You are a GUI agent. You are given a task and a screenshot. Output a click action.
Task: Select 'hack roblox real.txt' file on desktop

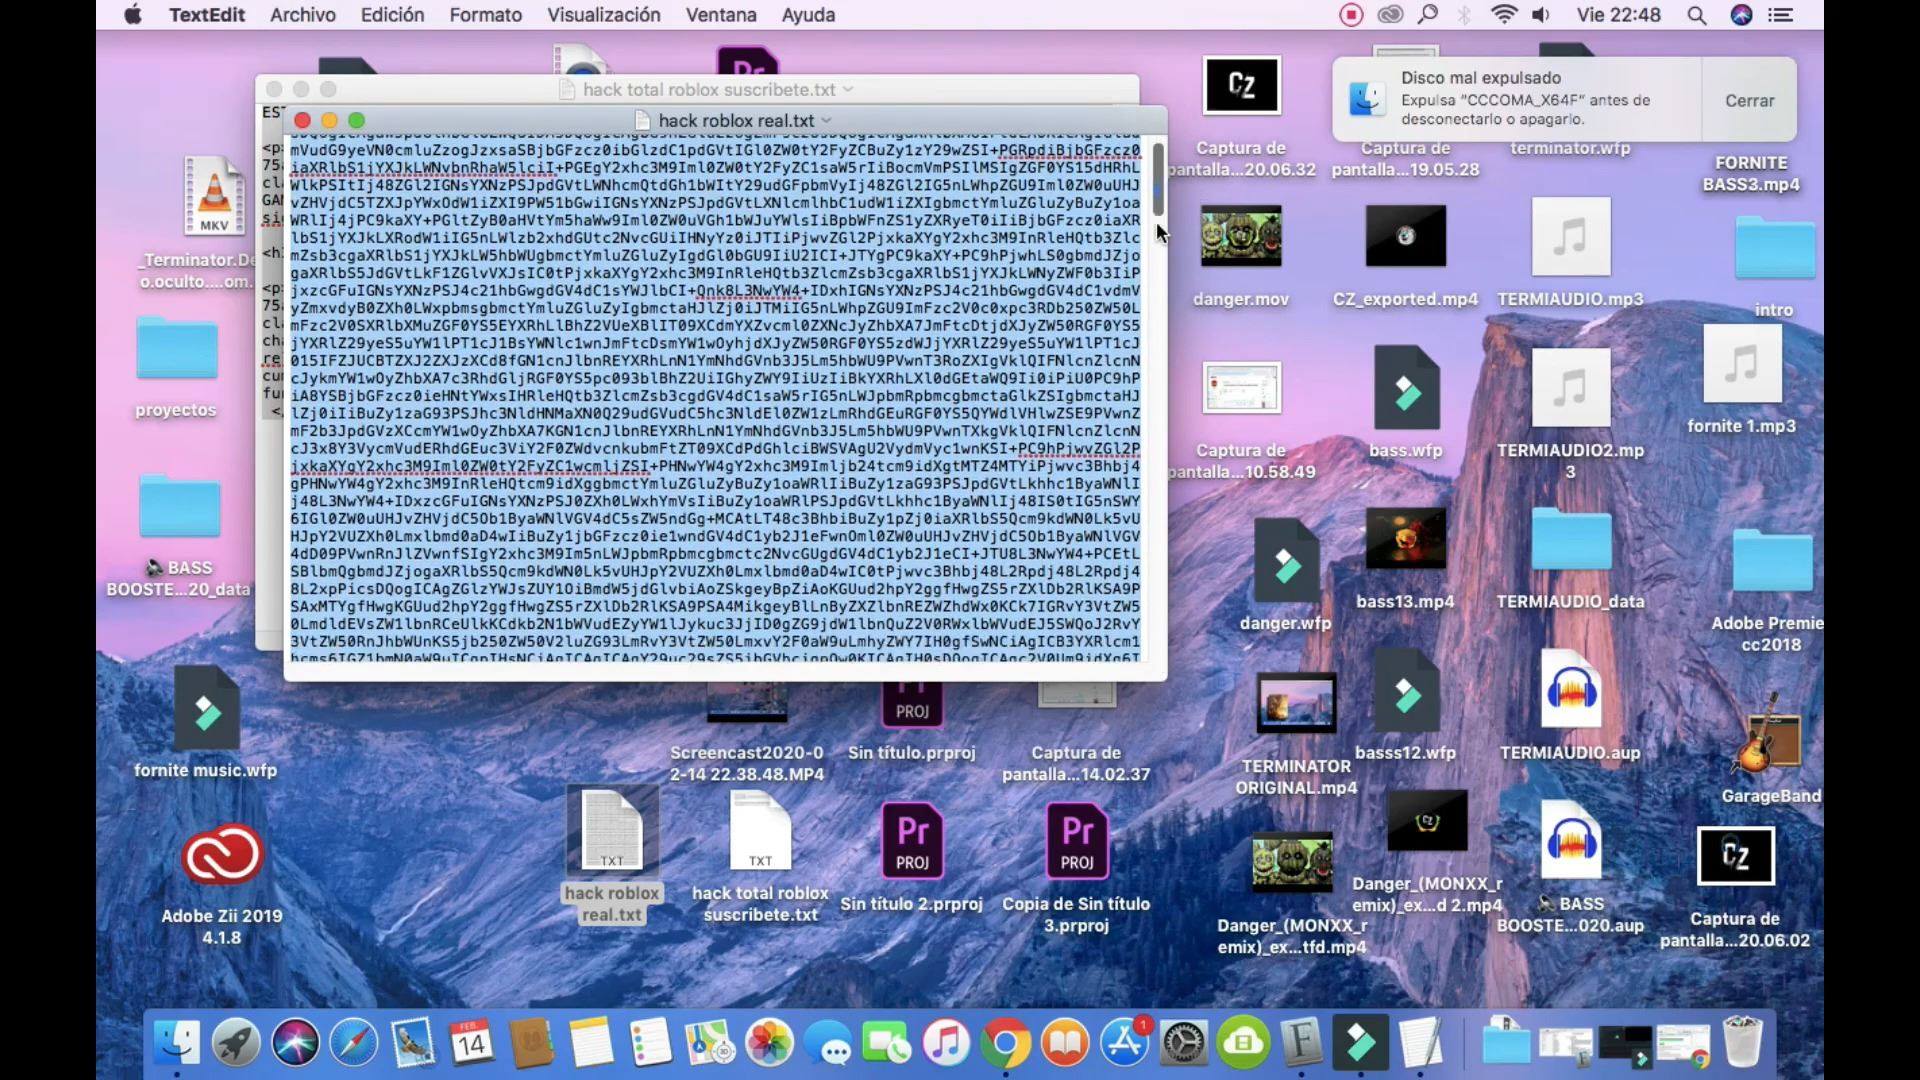tap(612, 830)
